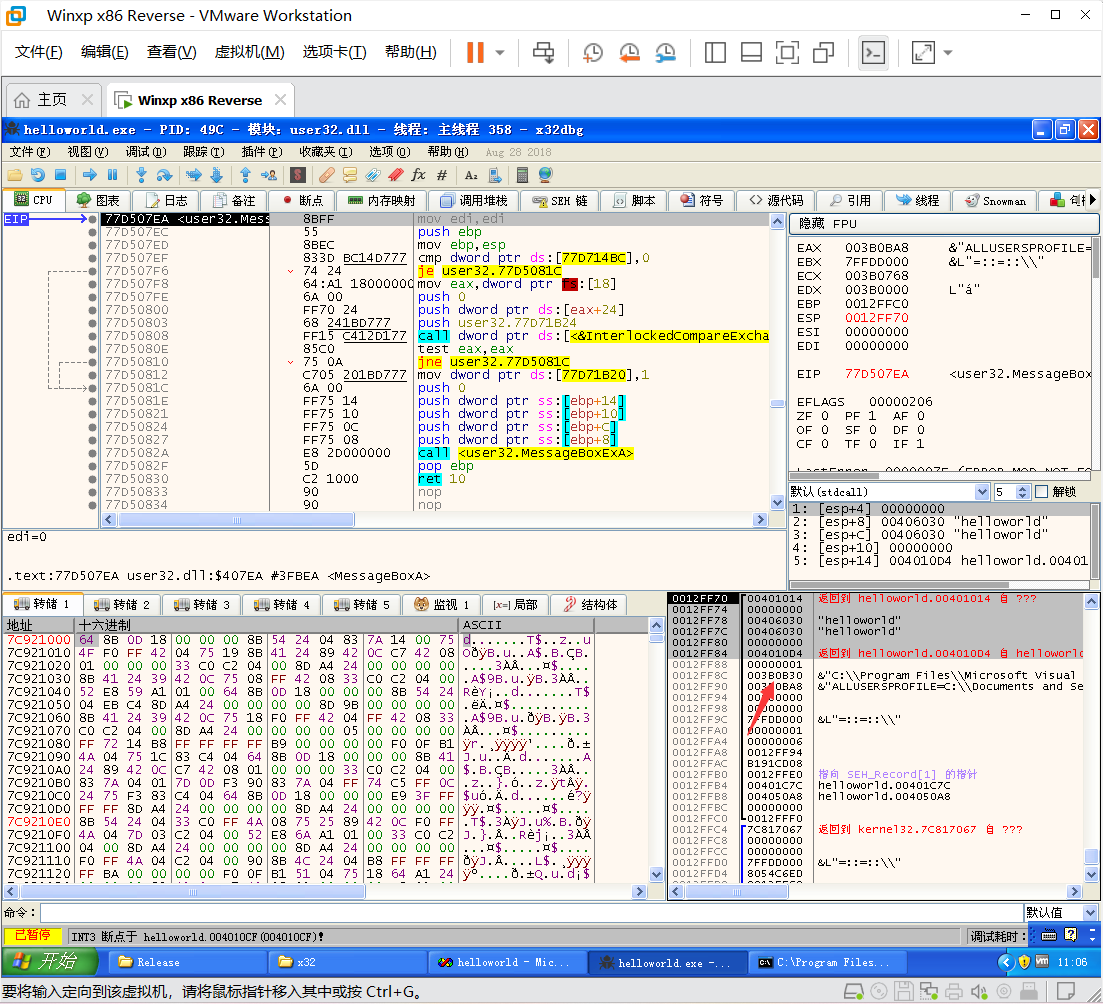Open VMware snapshot manager icon
This screenshot has height=1004, width=1103.
pyautogui.click(x=665, y=52)
